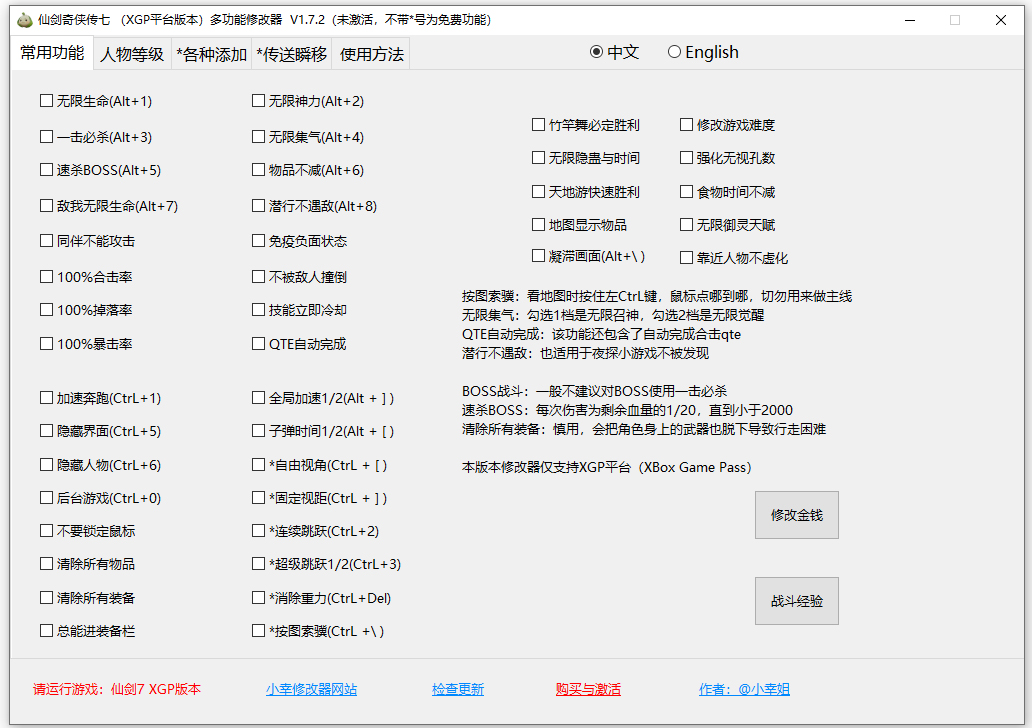Select the English language option
The height and width of the screenshot is (728, 1032).
pos(674,51)
